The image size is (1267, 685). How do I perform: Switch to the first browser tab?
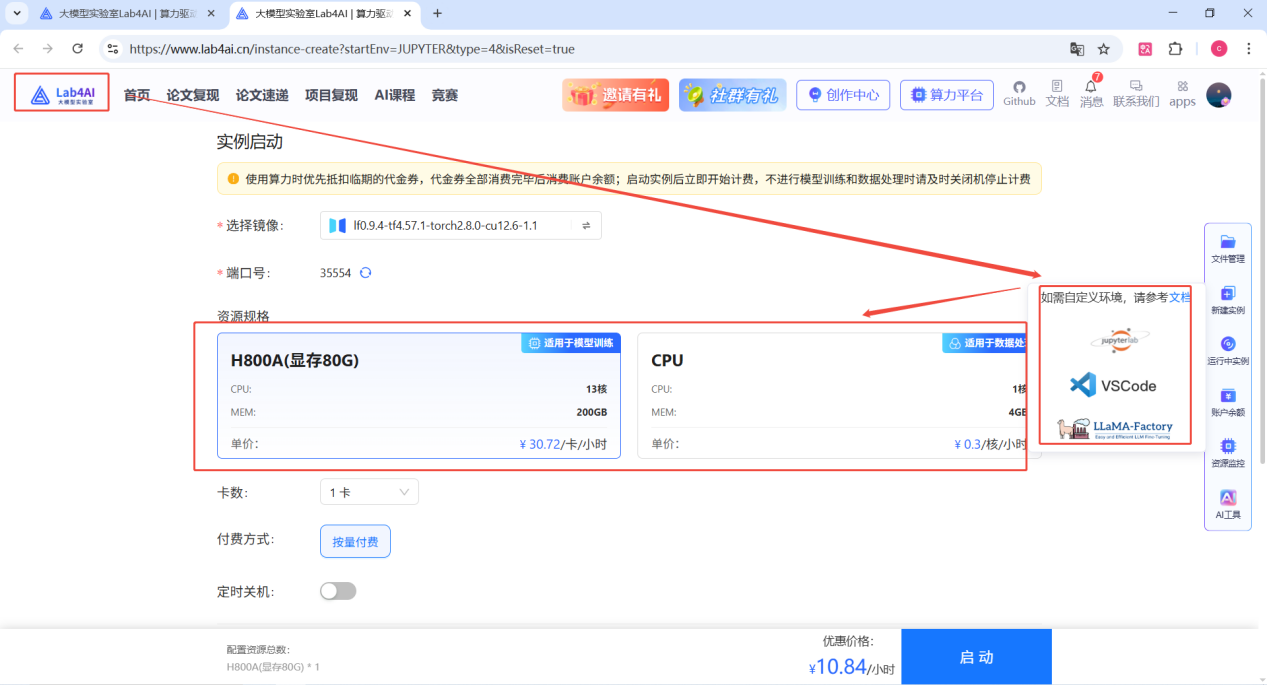point(128,14)
